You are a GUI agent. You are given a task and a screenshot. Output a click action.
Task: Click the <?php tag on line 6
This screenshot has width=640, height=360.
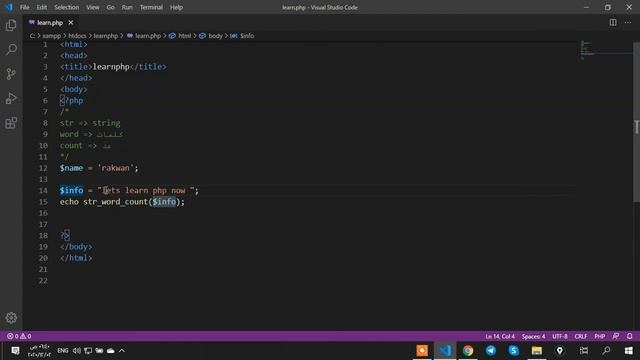pyautogui.click(x=71, y=101)
